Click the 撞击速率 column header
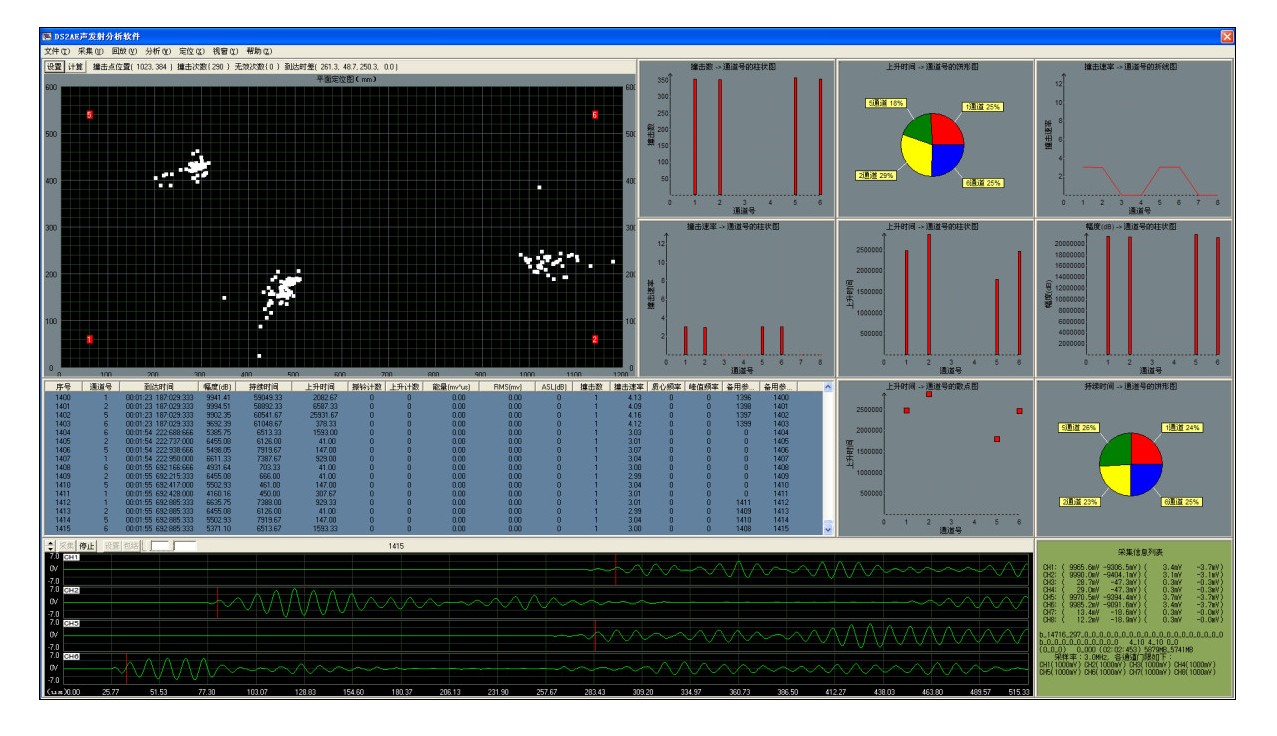Viewport: 1277px width, 736px height. pyautogui.click(x=630, y=385)
